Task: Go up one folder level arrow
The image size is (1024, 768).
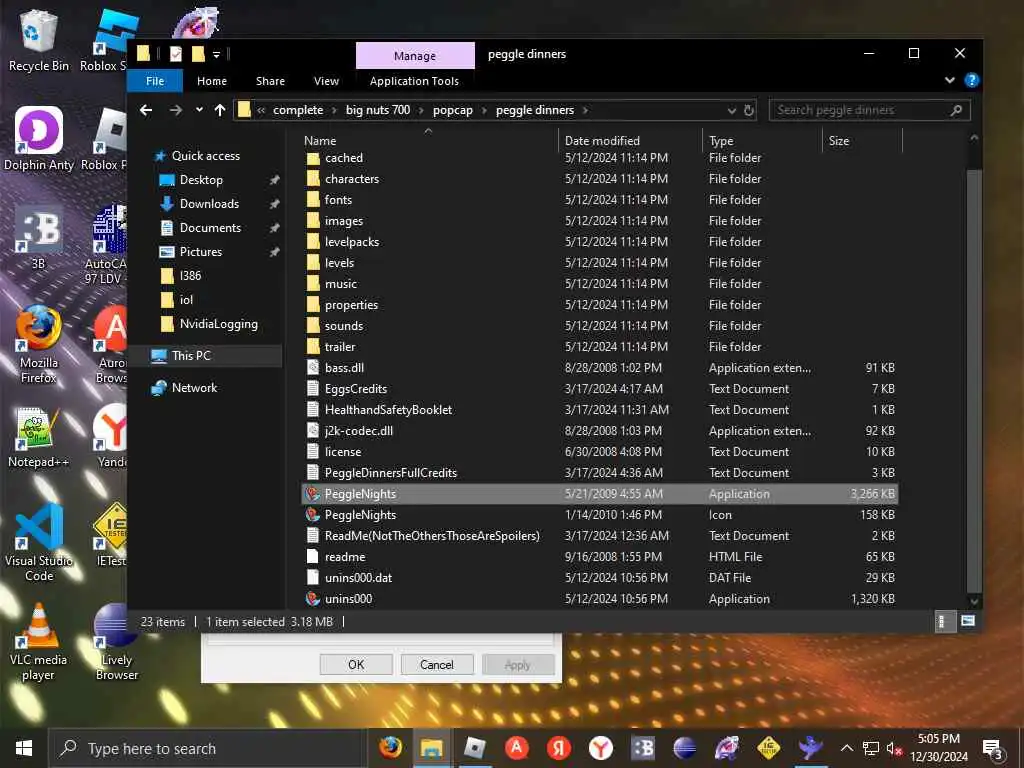Action: [219, 110]
